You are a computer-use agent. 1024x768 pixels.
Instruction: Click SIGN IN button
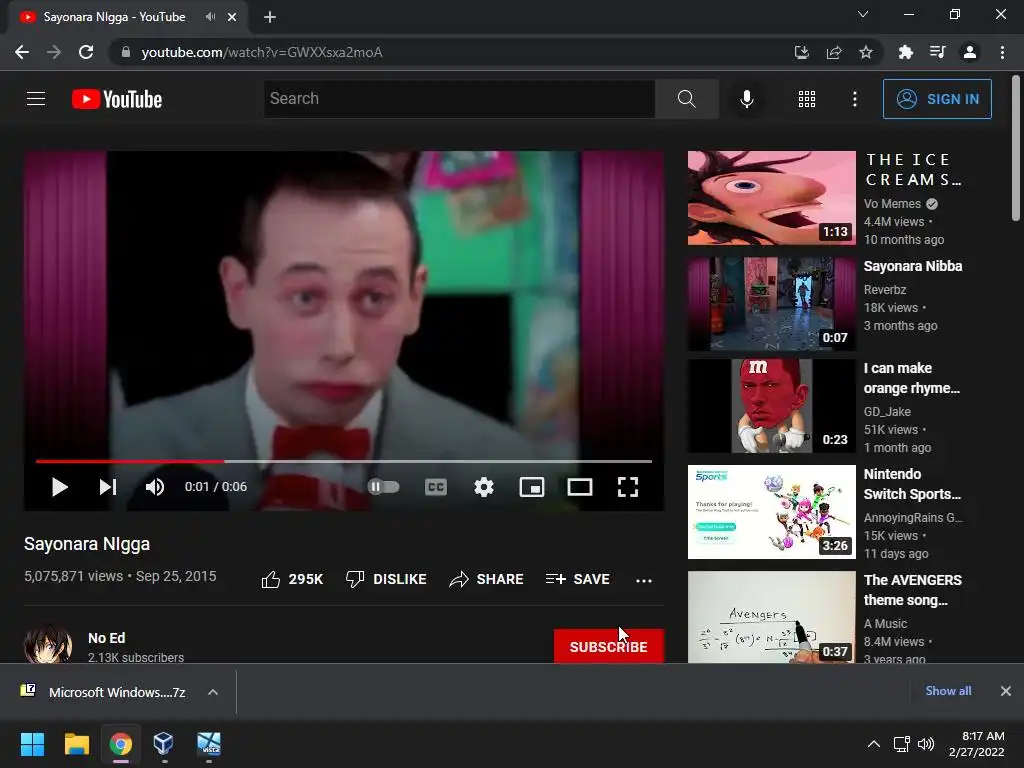click(937, 99)
